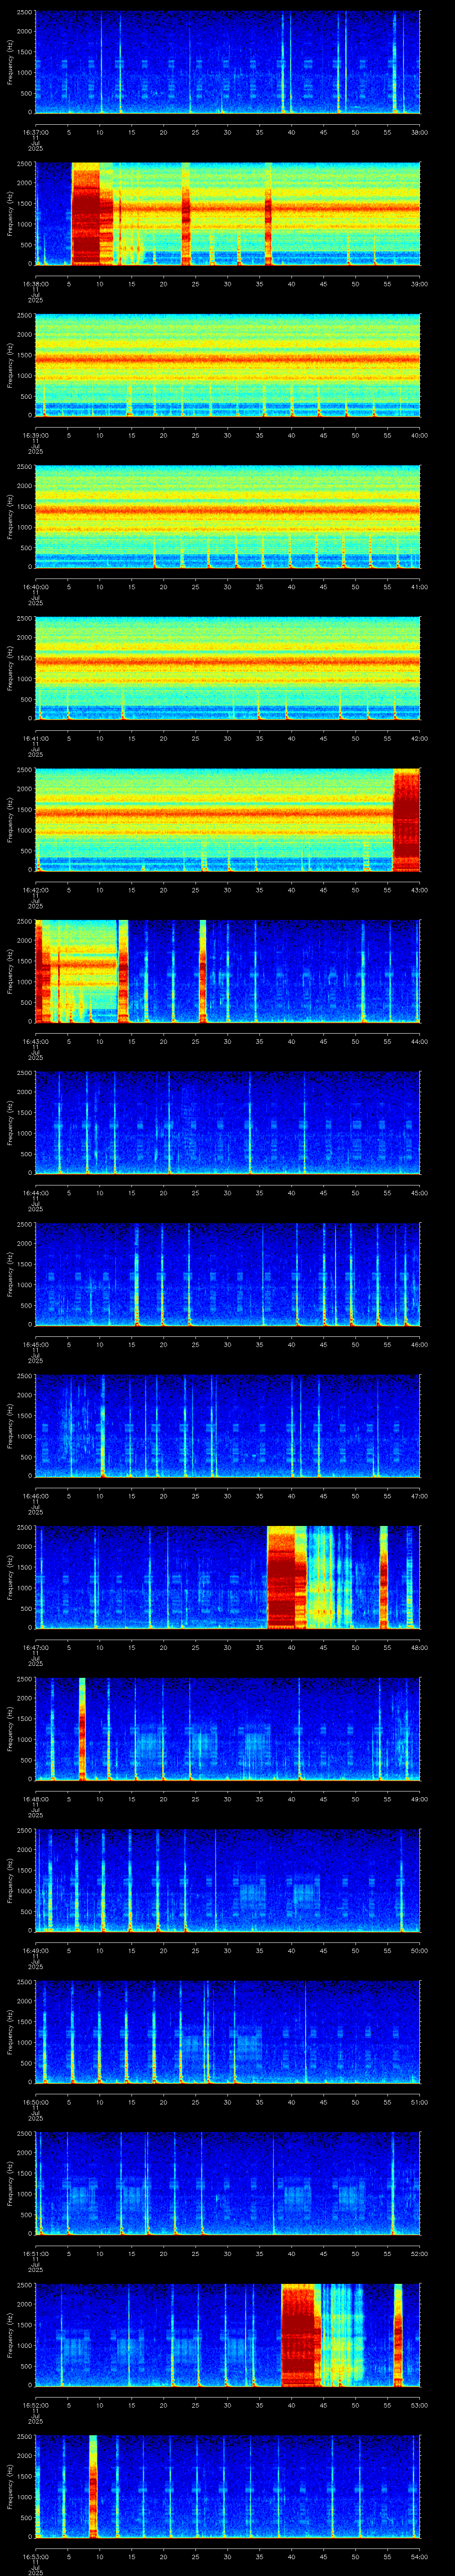Viewport: 455px width, 2576px height.
Task: Click the "16:43:00" start time label
Action: click(35, 1041)
